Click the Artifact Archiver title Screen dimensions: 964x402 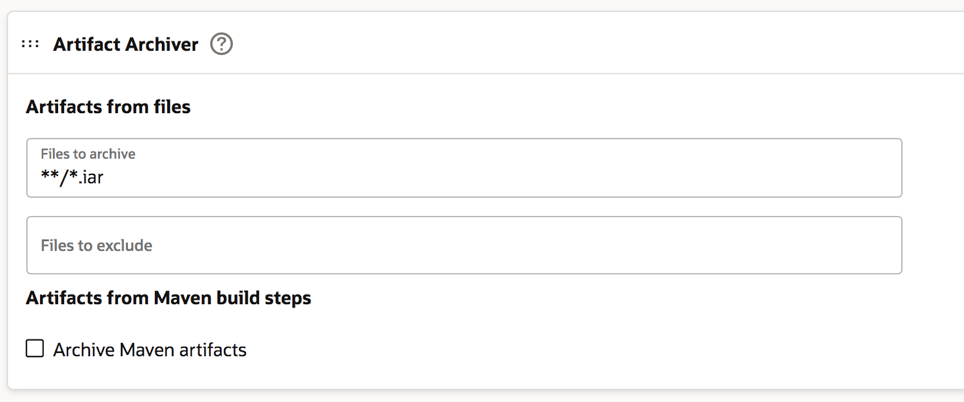(125, 45)
